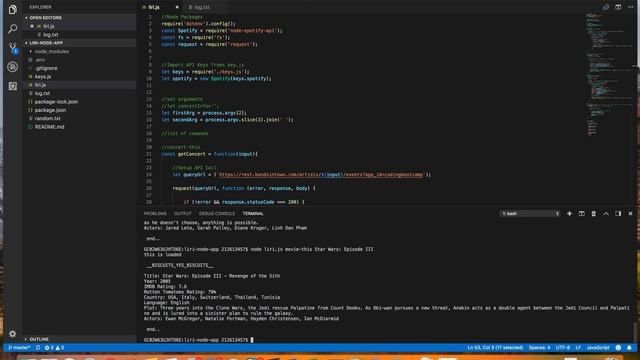Split the editor to the right
The height and width of the screenshot is (360, 640).
[618, 7]
